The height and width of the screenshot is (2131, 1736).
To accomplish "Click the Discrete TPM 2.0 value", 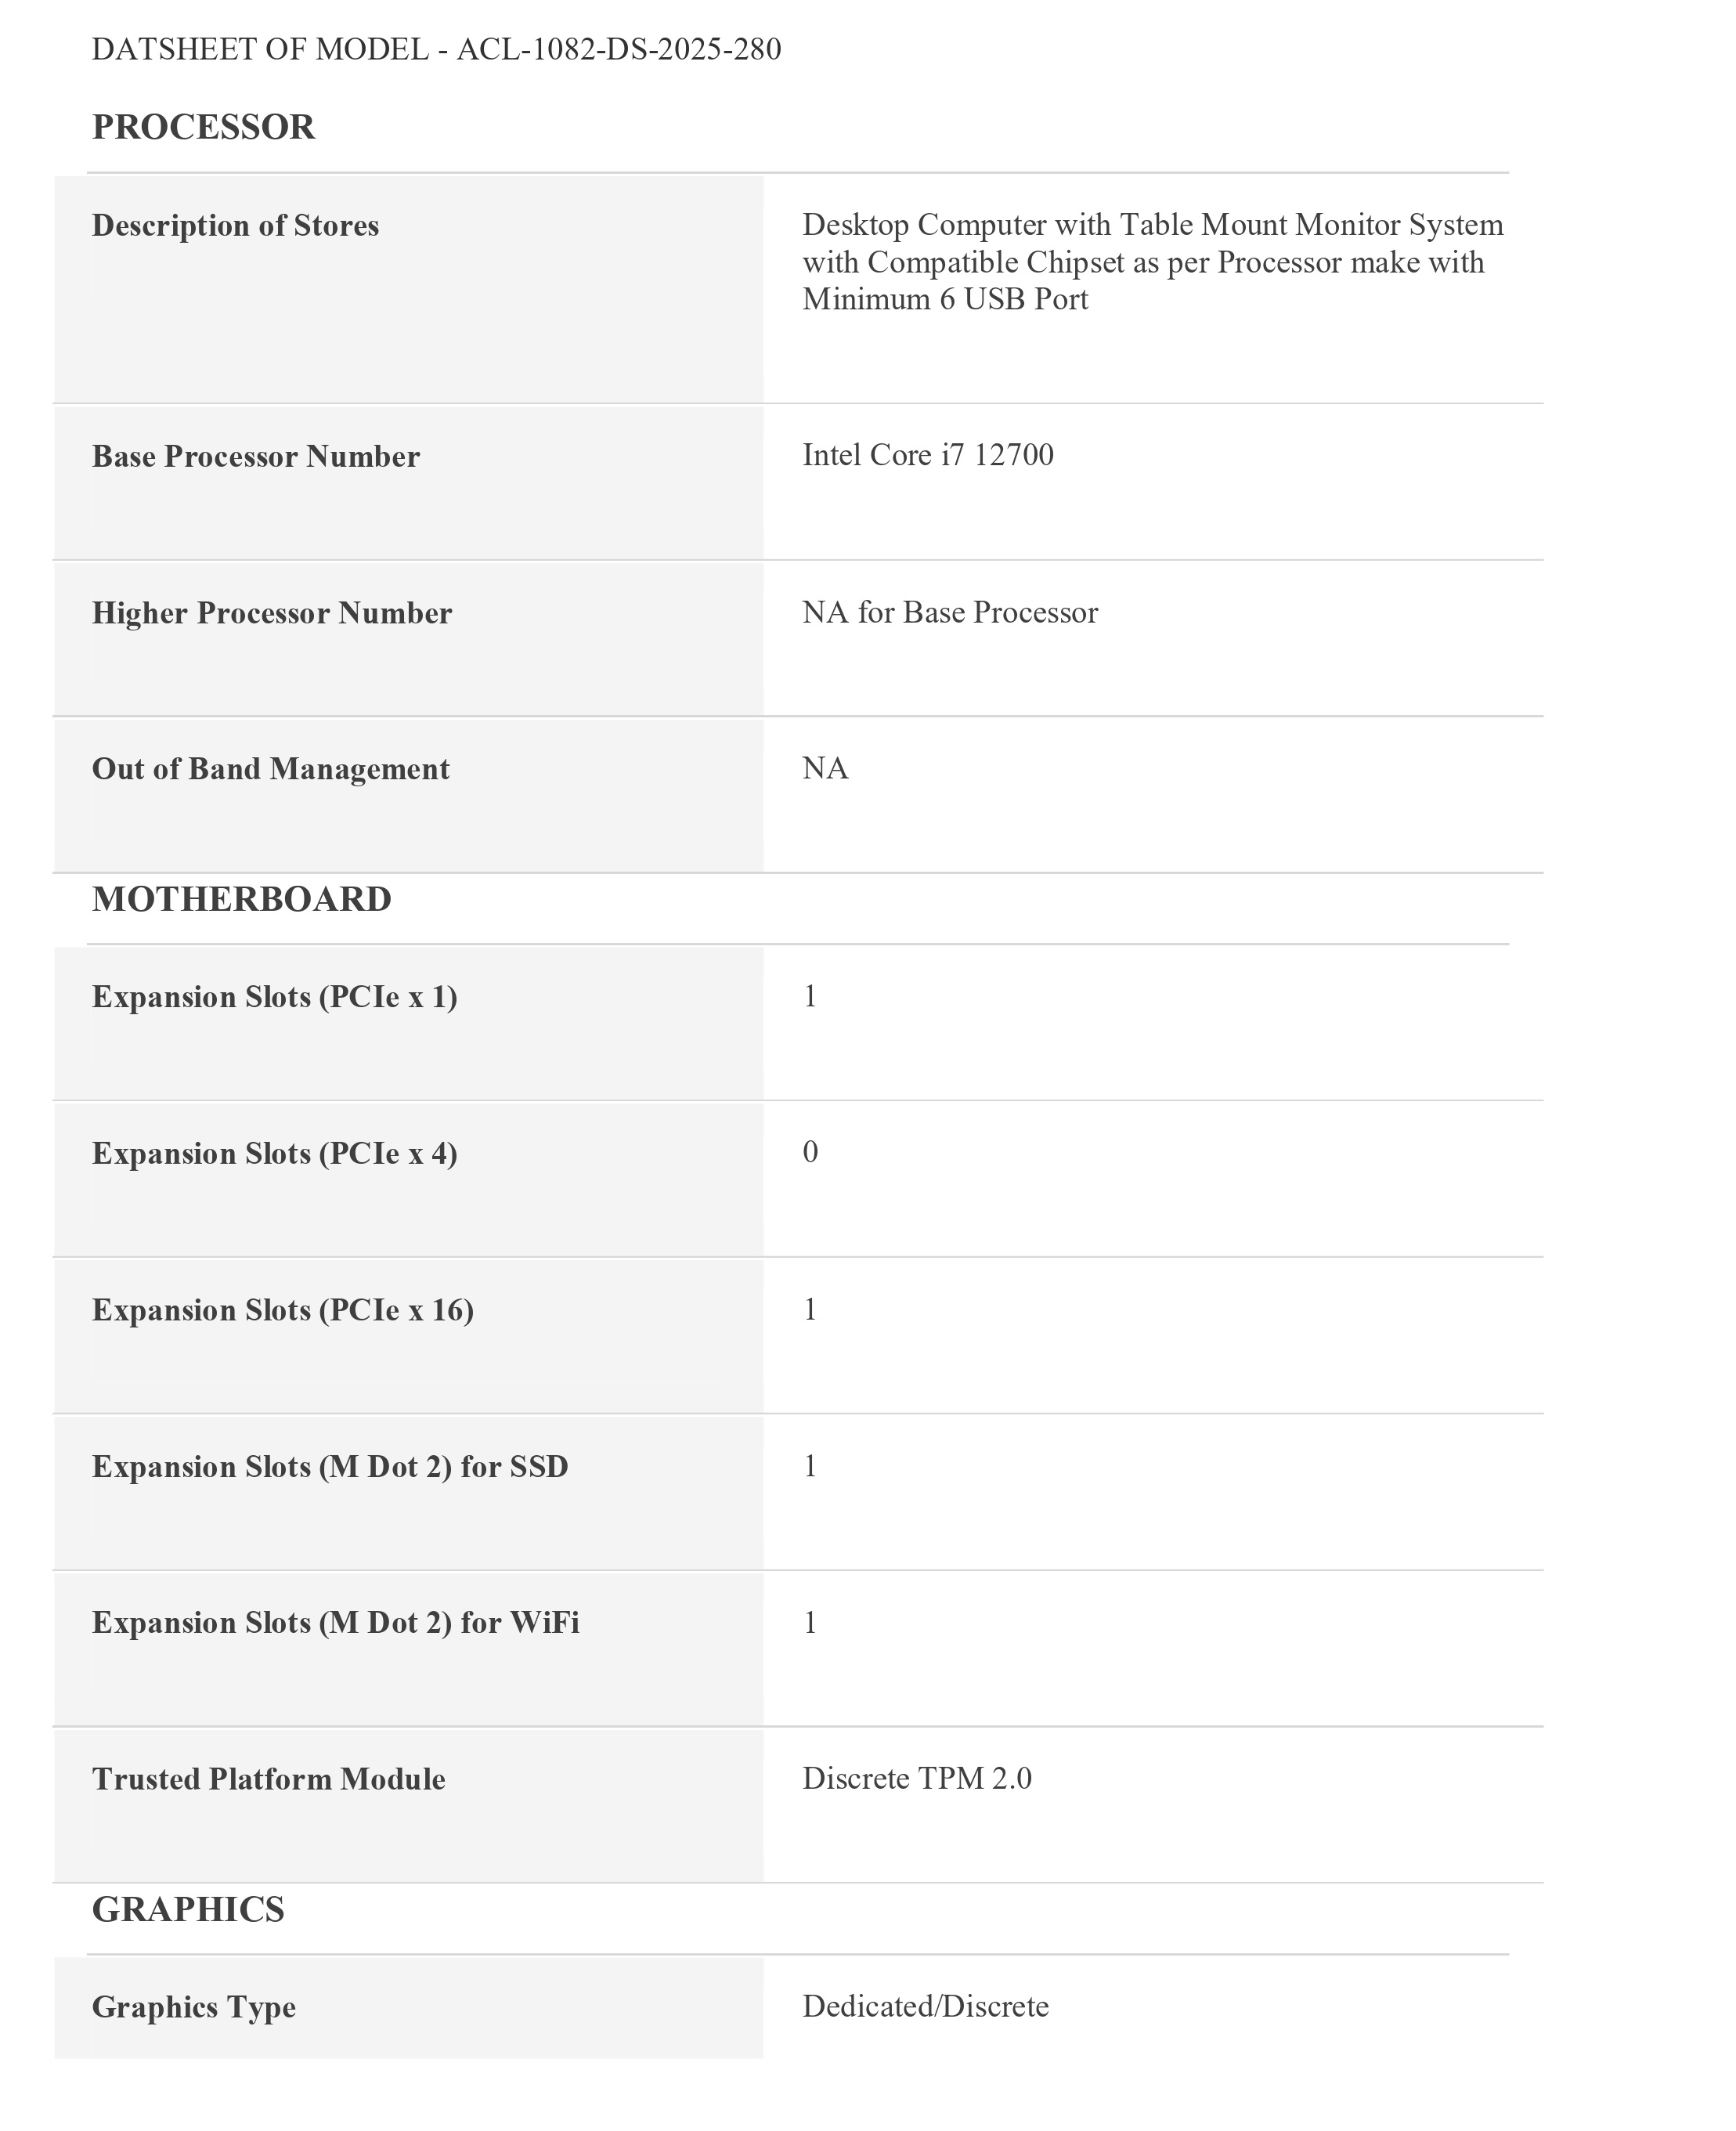I will (916, 1778).
